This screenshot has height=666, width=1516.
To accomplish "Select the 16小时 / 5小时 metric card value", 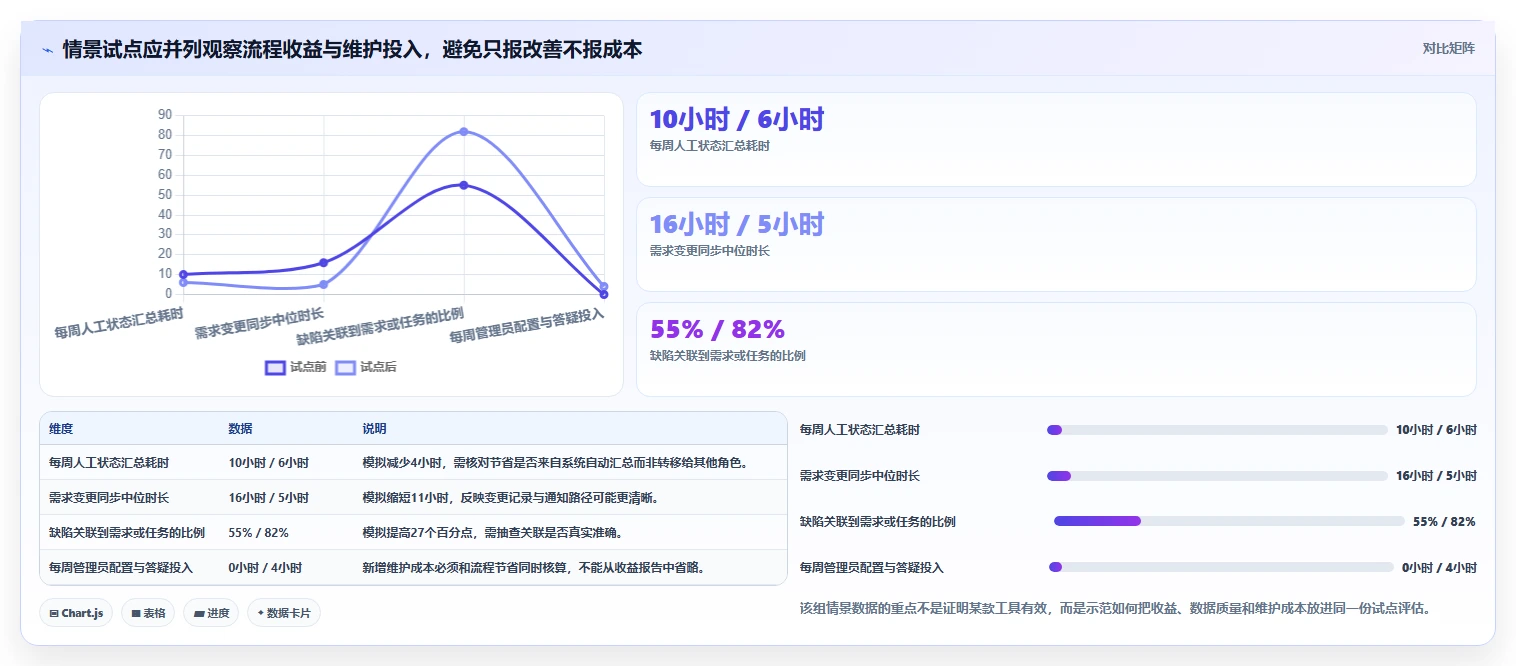I will [737, 224].
